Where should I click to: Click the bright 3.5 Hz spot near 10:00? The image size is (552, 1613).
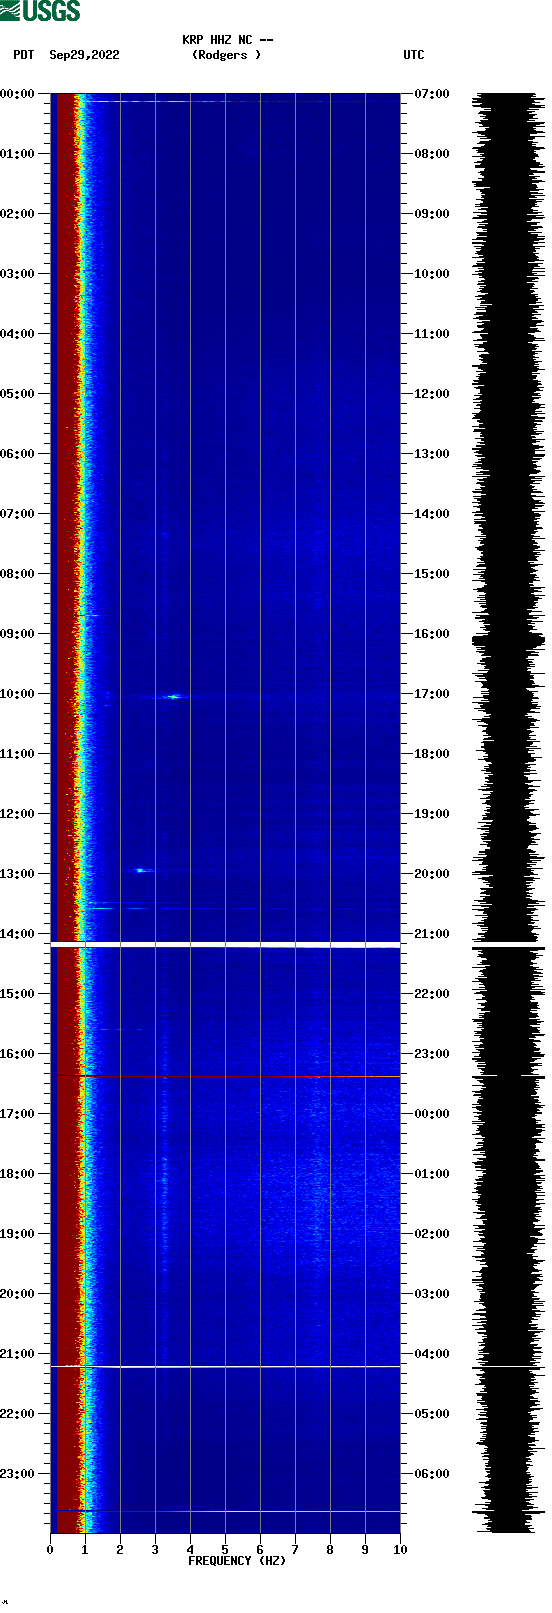coord(173,696)
